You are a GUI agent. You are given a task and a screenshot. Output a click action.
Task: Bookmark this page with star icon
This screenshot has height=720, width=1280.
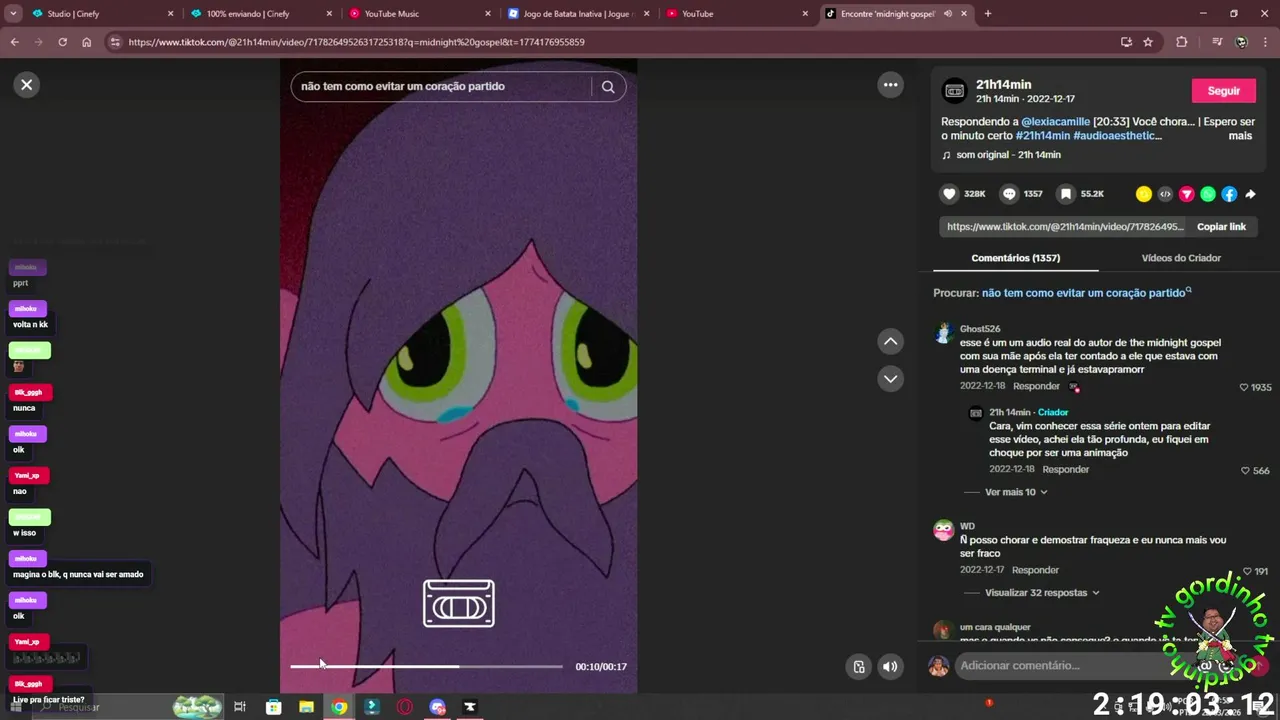pos(1148,42)
